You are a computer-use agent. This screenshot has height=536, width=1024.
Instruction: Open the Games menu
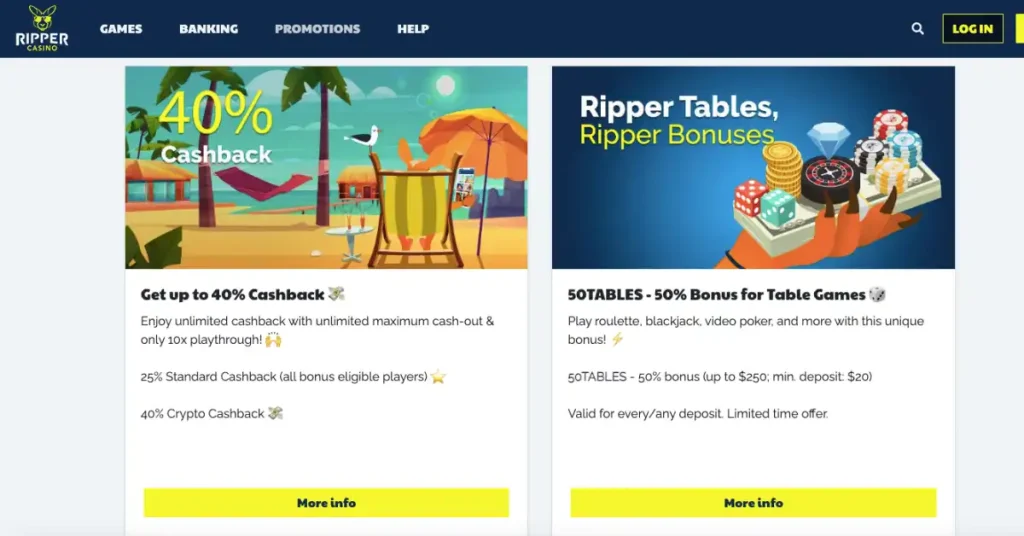pyautogui.click(x=121, y=29)
